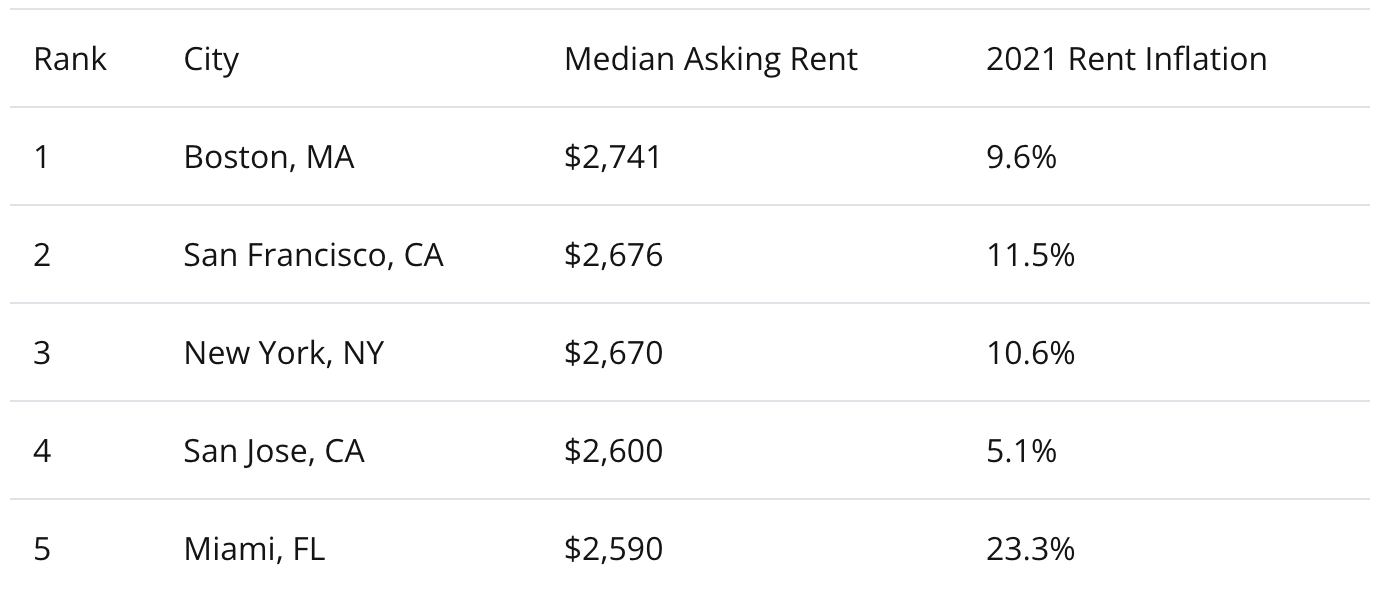Click the 10.6% inflation value
This screenshot has height=596, width=1376.
click(x=1030, y=353)
